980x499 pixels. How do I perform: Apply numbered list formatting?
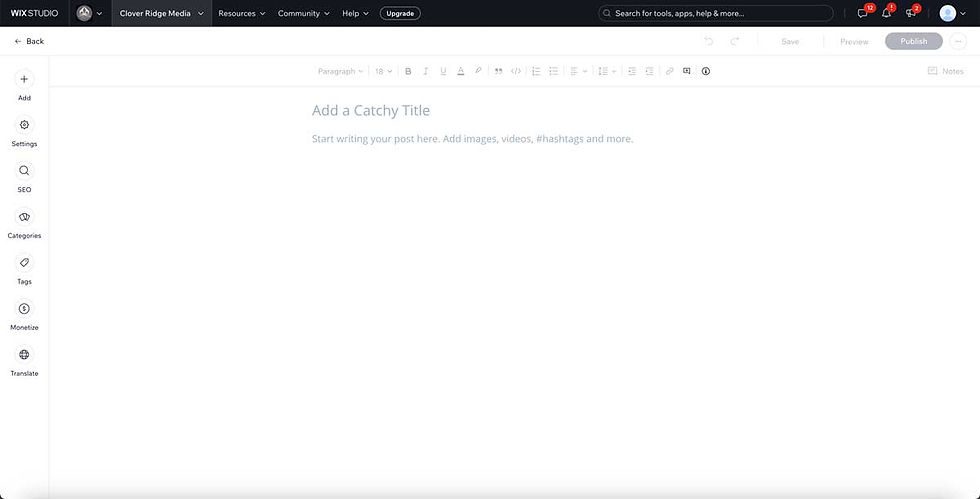pos(536,71)
